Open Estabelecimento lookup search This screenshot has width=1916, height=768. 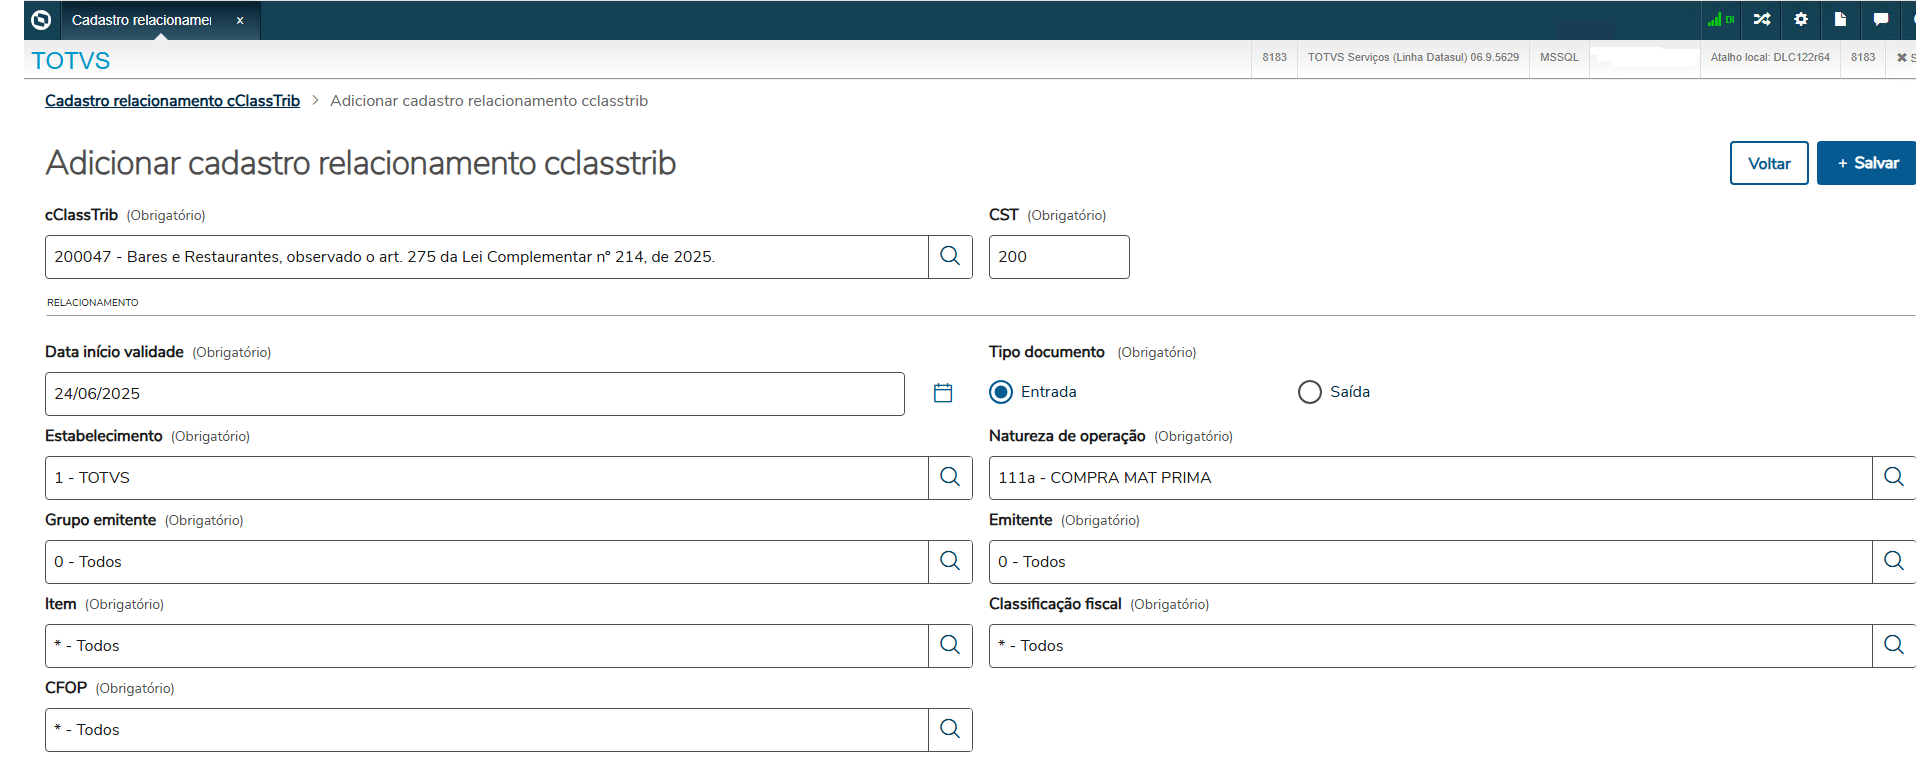click(950, 478)
